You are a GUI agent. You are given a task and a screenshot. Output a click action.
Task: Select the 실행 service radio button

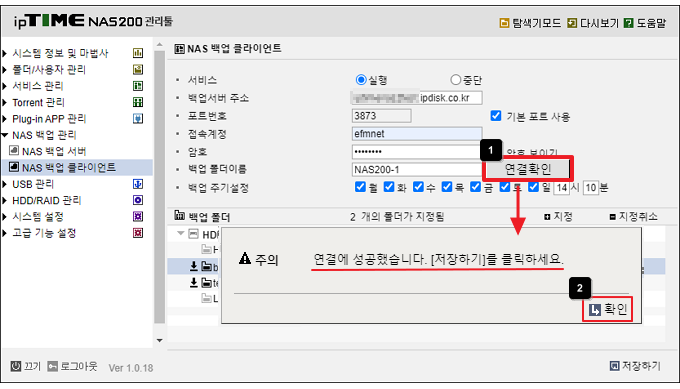coord(361,79)
